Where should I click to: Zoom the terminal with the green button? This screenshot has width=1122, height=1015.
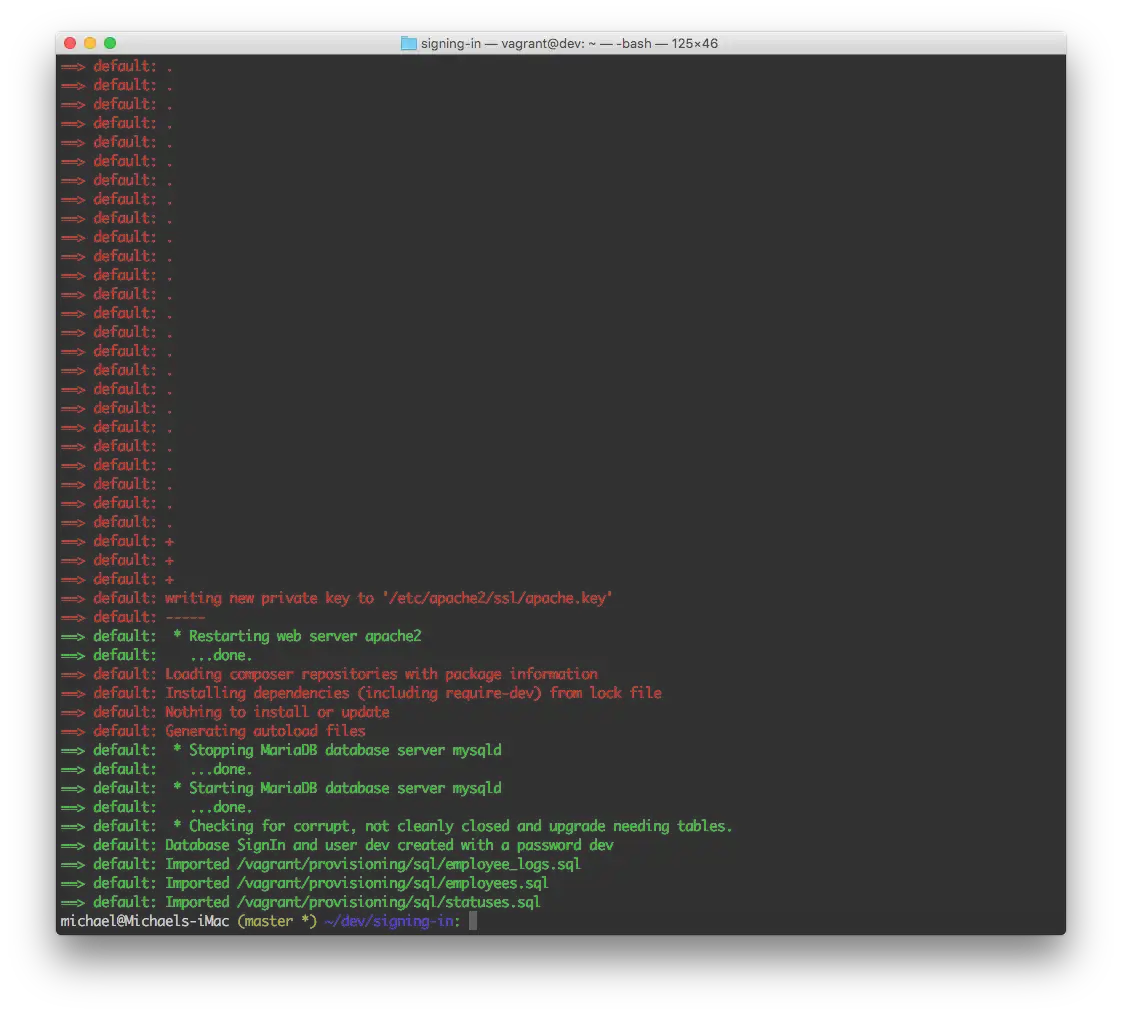(x=110, y=43)
